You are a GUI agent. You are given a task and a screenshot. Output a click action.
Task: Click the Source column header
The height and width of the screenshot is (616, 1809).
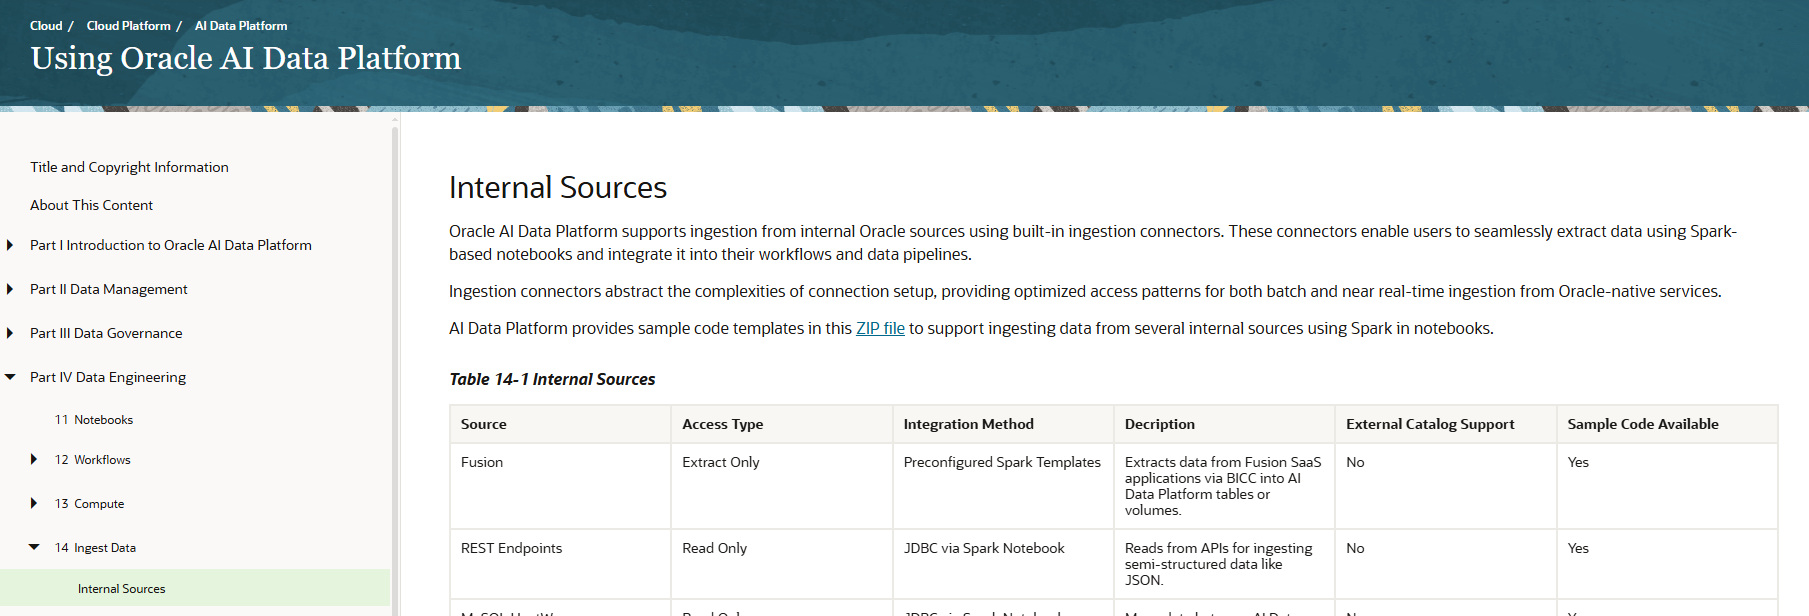[x=560, y=424]
